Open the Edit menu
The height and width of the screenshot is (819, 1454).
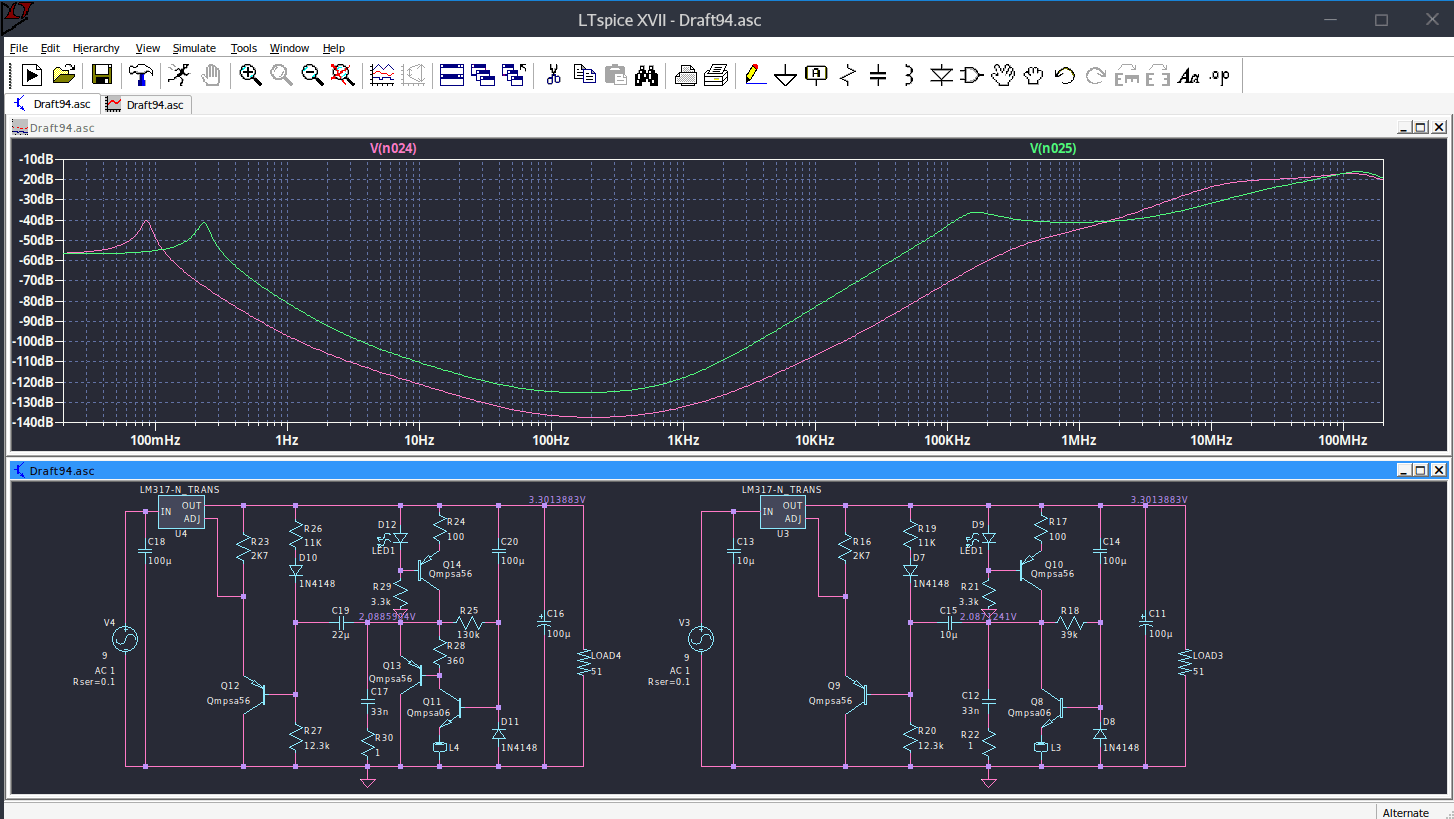coord(50,48)
